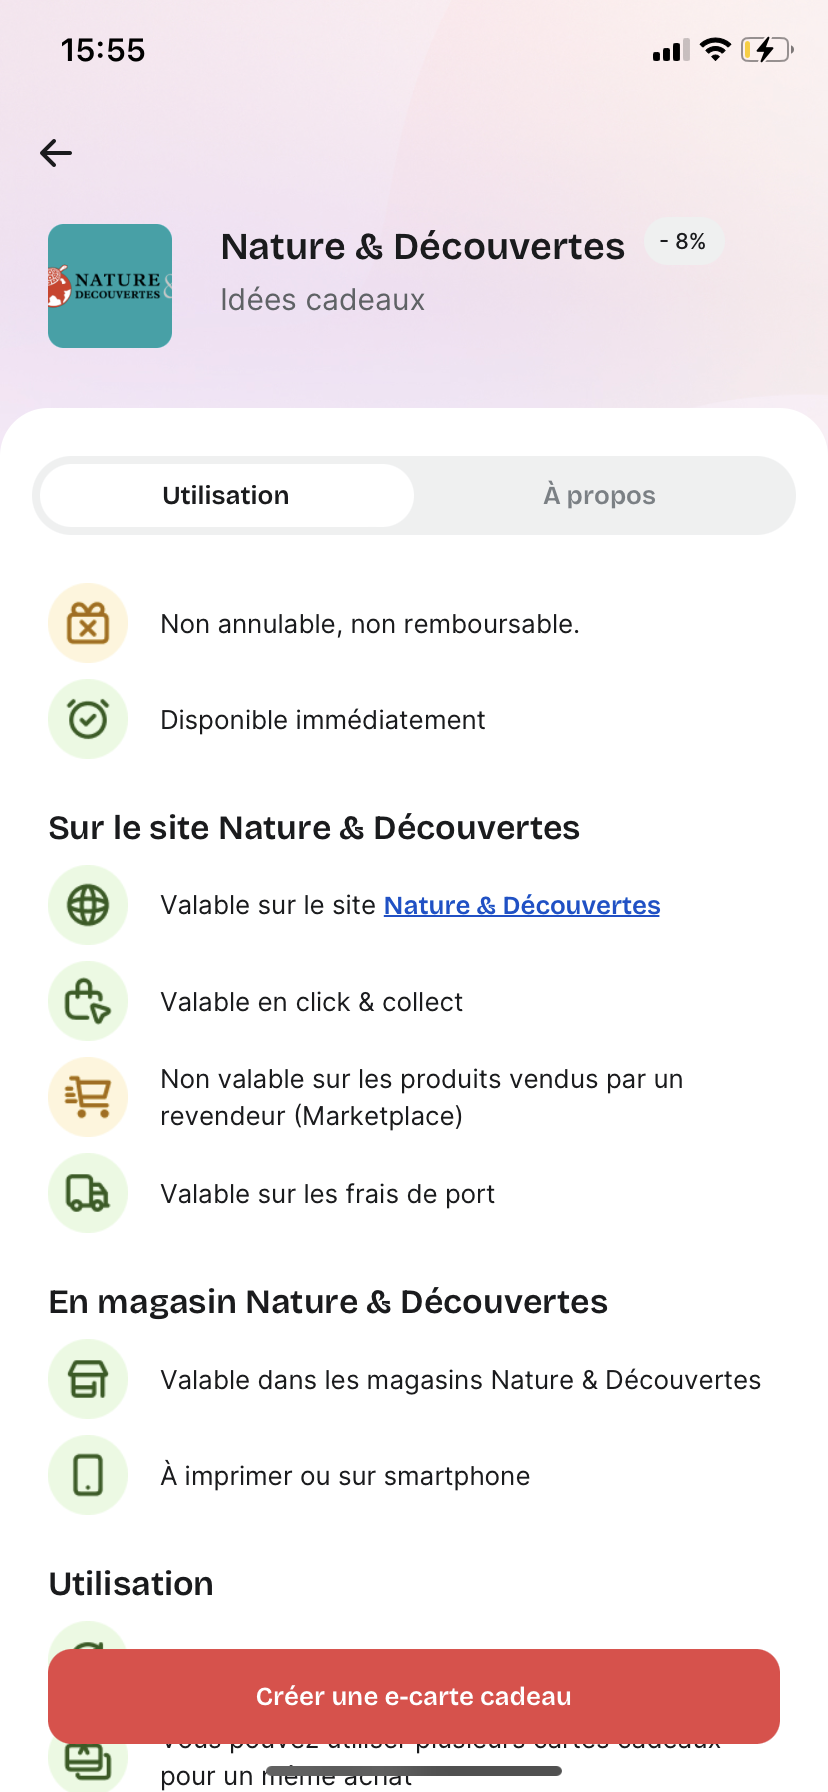Tap the Nature & Découvertes title heading

(x=423, y=246)
